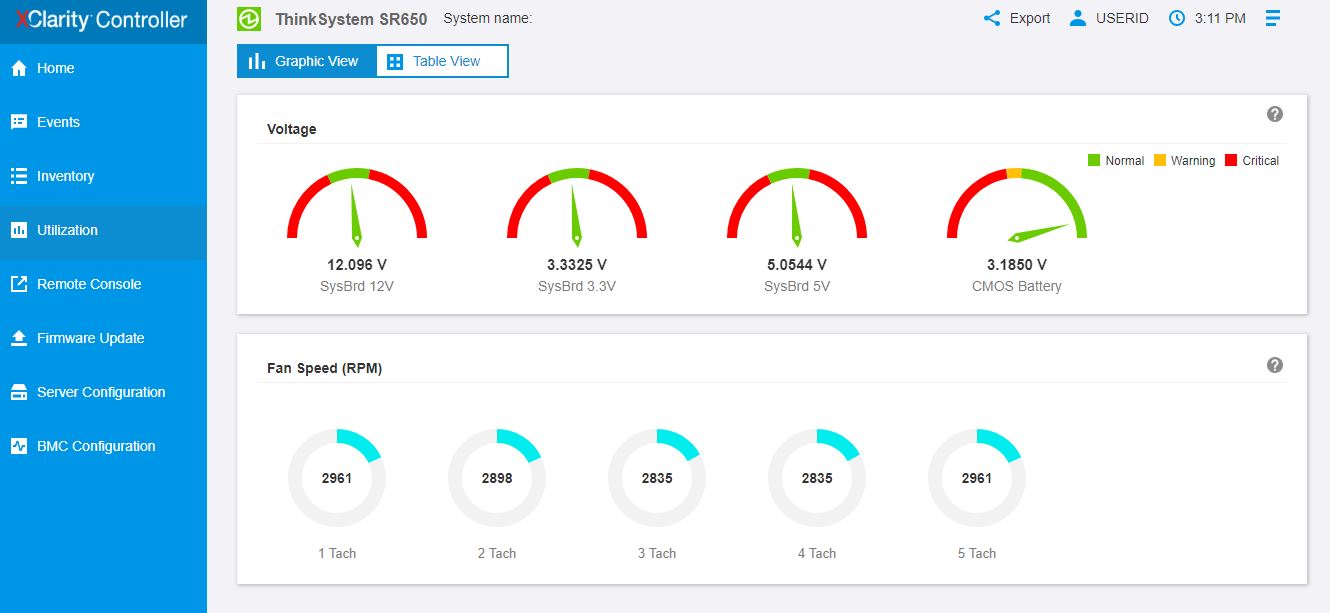Click the yellow Warning legend swatch
The height and width of the screenshot is (613, 1330).
point(1160,160)
